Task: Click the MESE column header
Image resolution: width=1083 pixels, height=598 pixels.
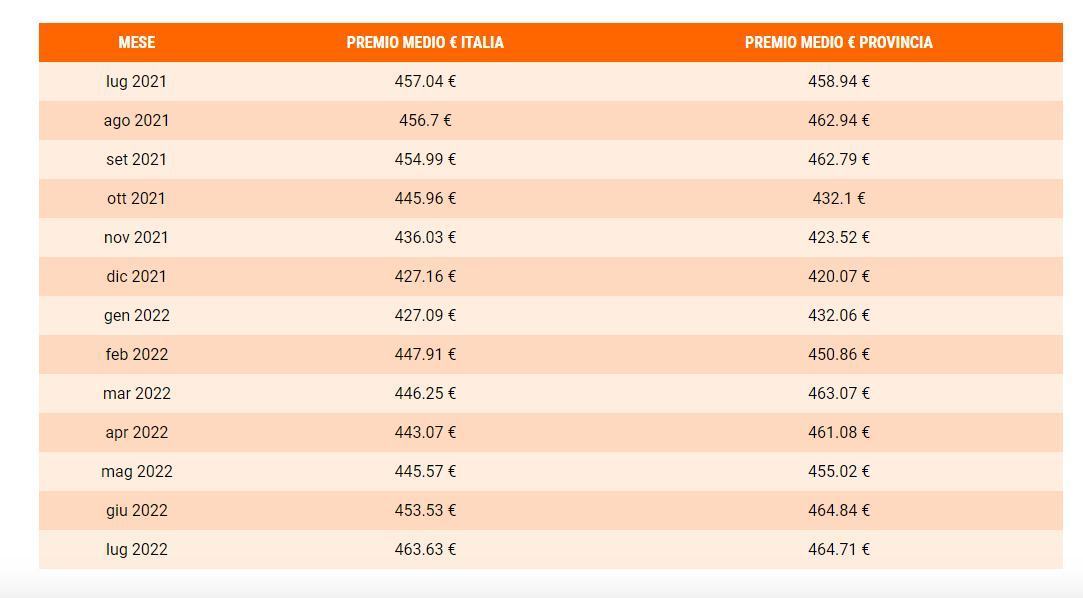Action: [x=136, y=42]
